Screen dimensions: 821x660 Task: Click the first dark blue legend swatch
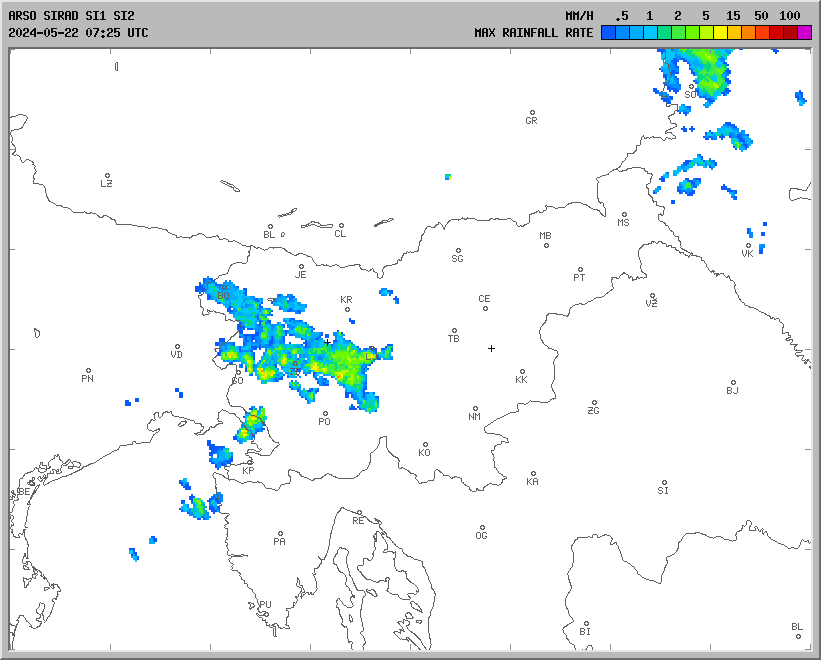(608, 32)
